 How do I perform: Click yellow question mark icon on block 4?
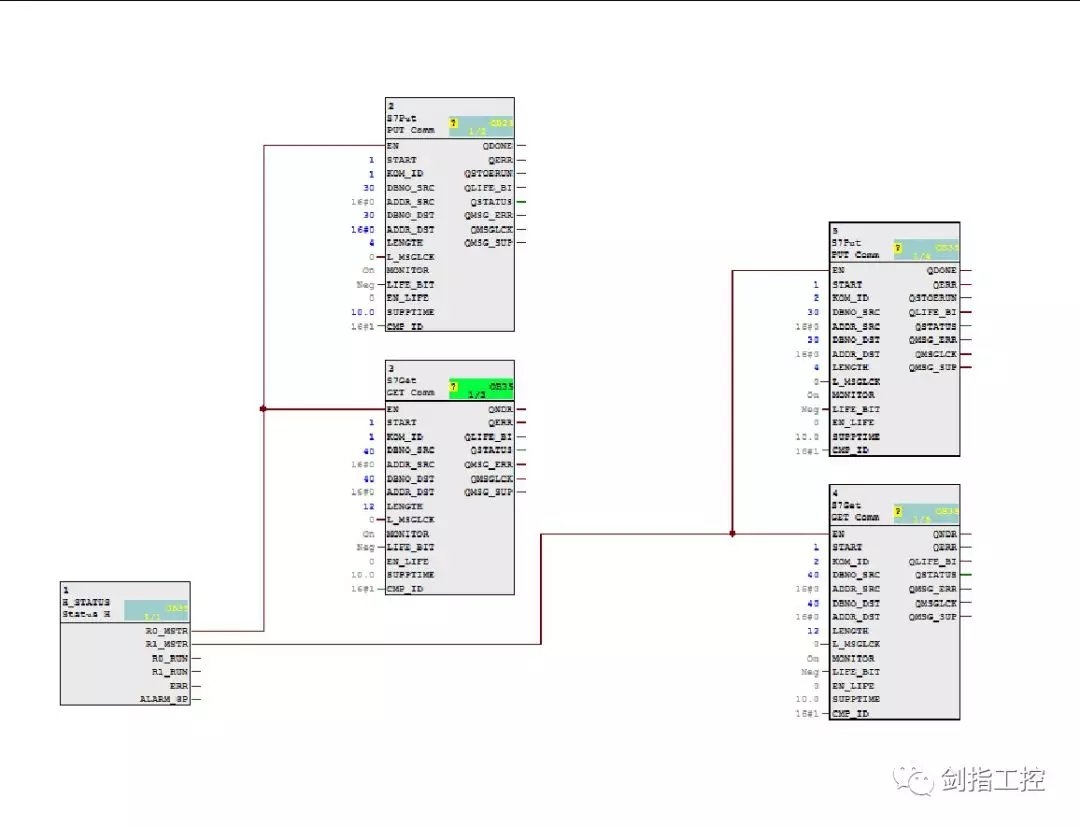point(899,512)
